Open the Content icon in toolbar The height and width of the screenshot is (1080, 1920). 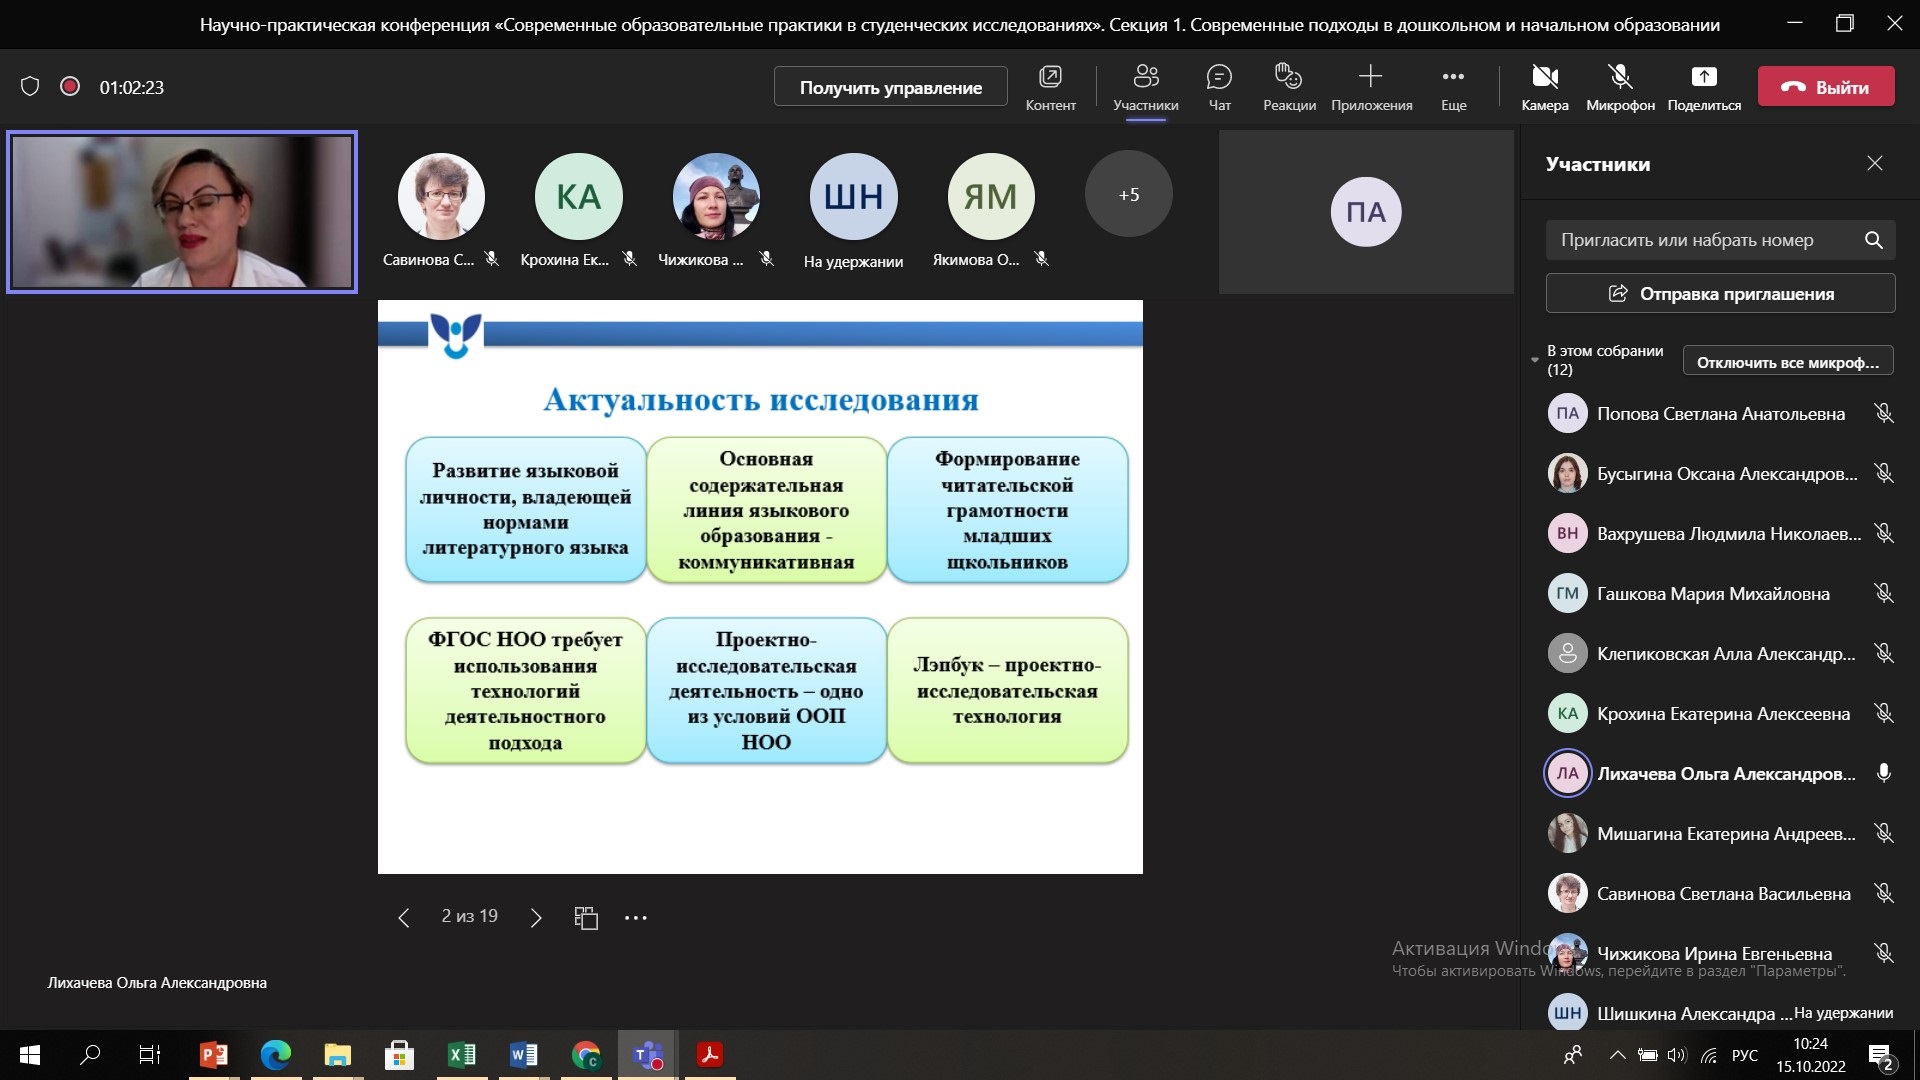[x=1050, y=78]
